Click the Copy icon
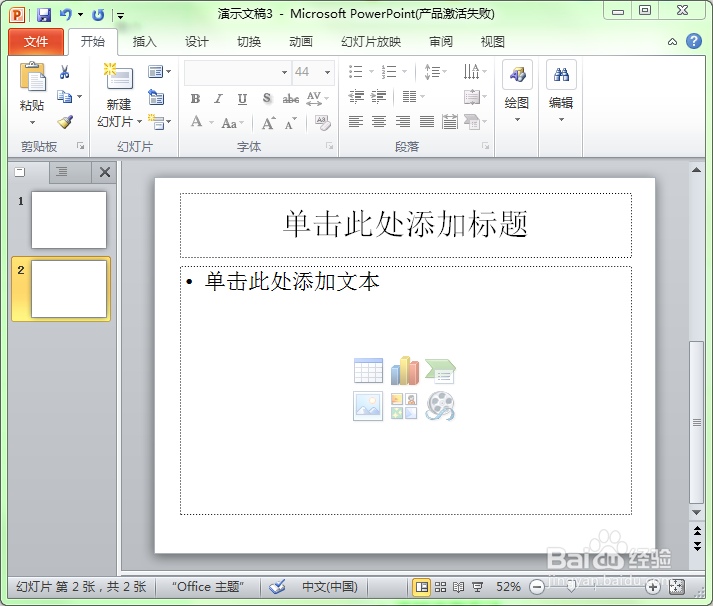The height and width of the screenshot is (606, 713). point(64,97)
